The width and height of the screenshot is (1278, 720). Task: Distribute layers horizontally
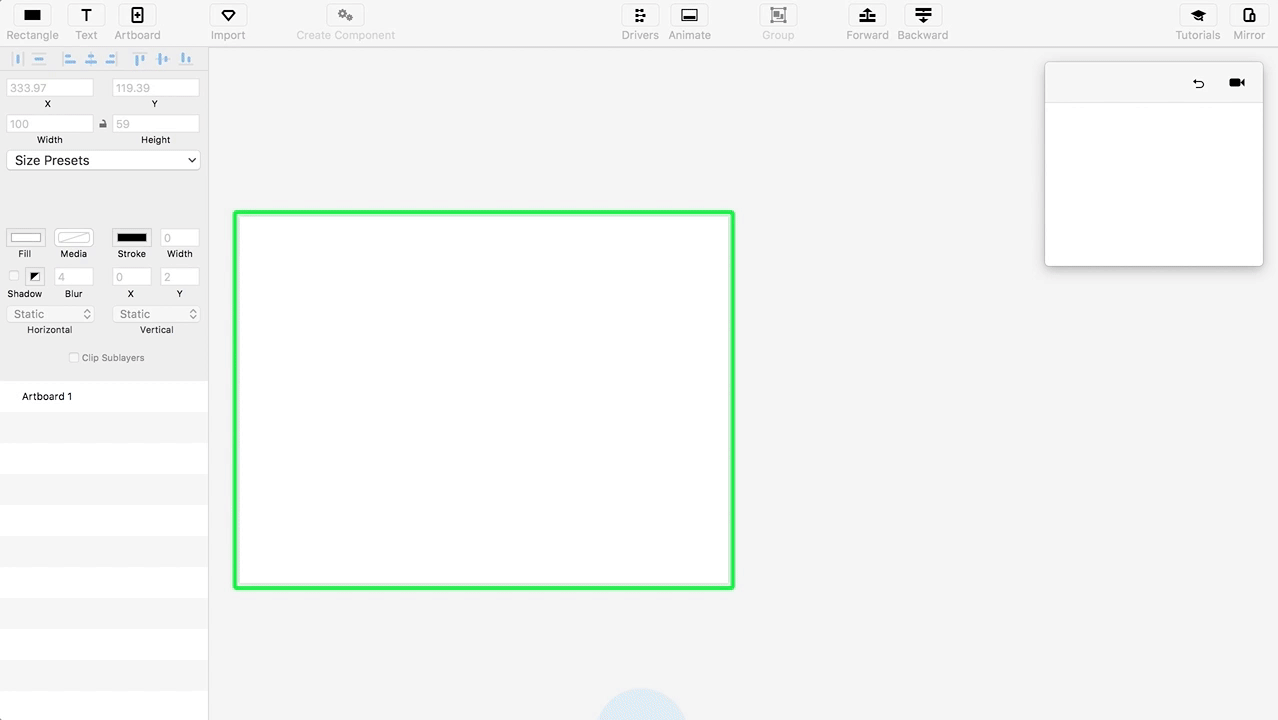tap(17, 59)
